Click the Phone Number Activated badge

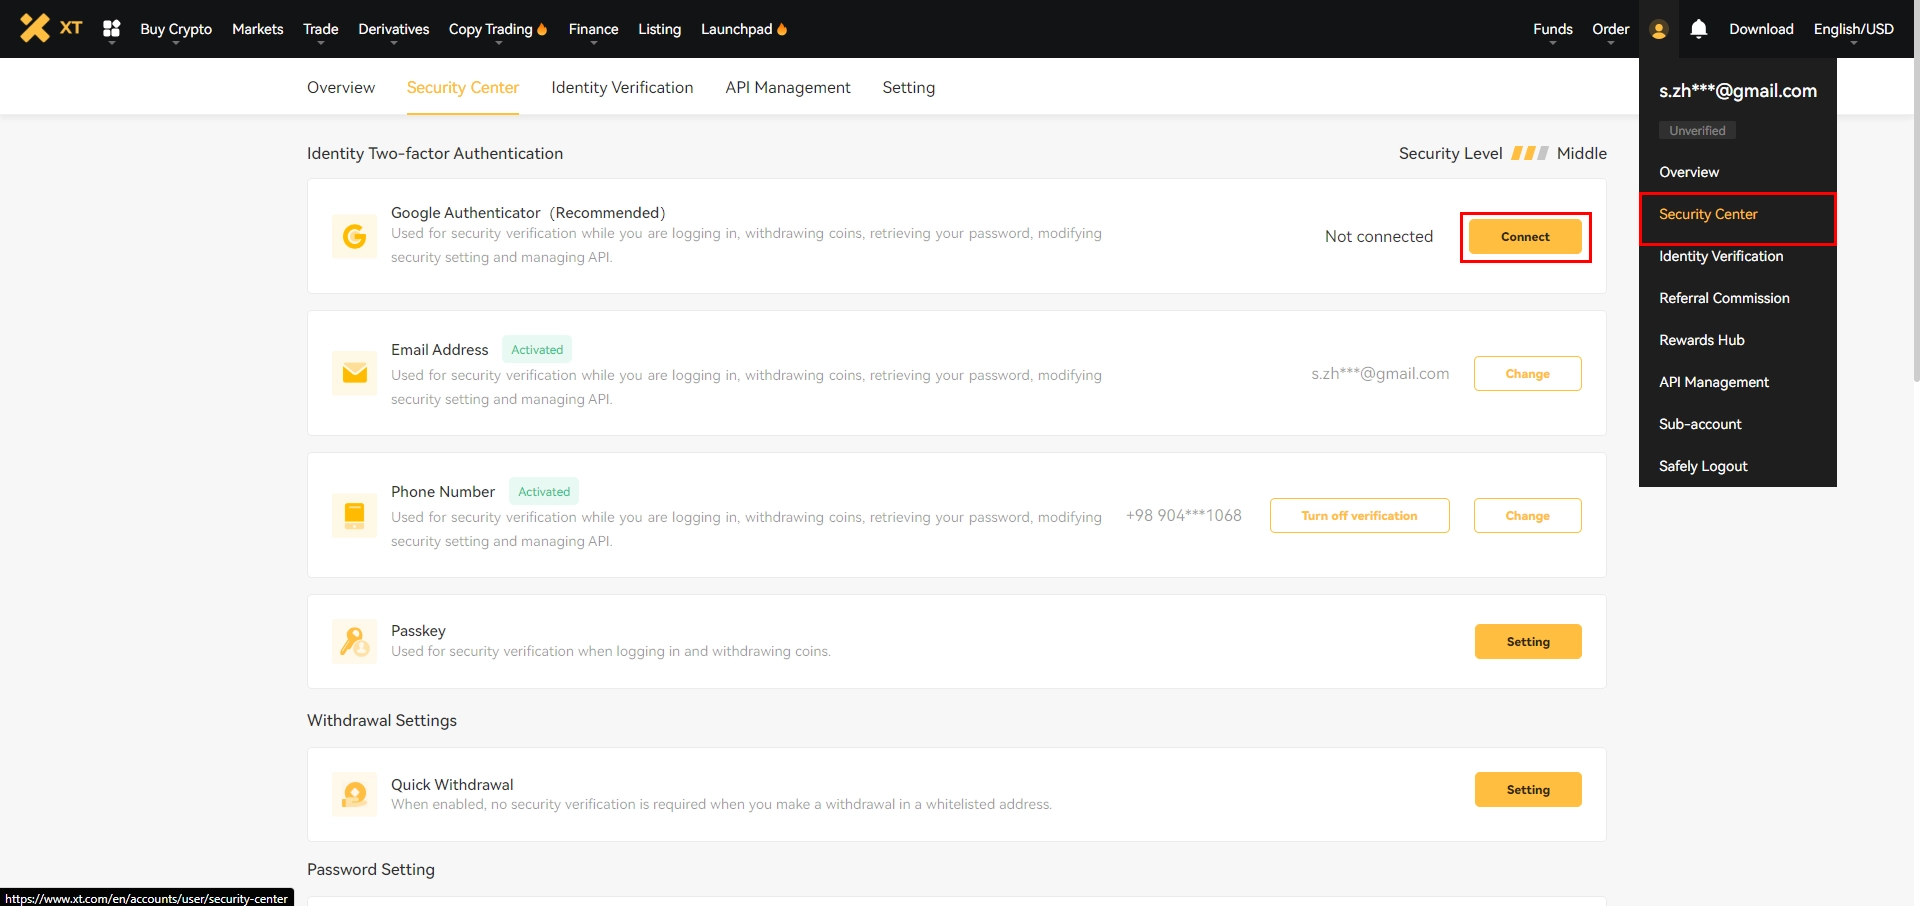544,492
